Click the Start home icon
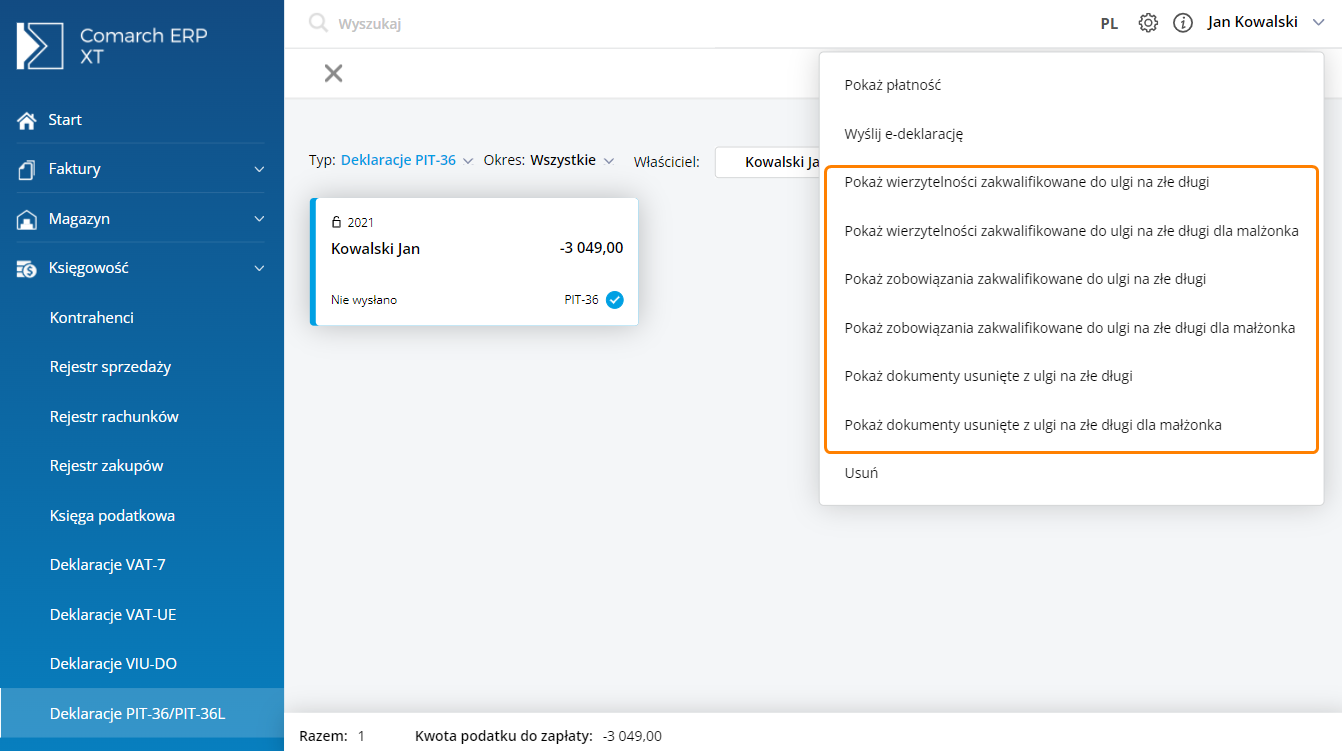This screenshot has height=751, width=1342. click(x=27, y=120)
